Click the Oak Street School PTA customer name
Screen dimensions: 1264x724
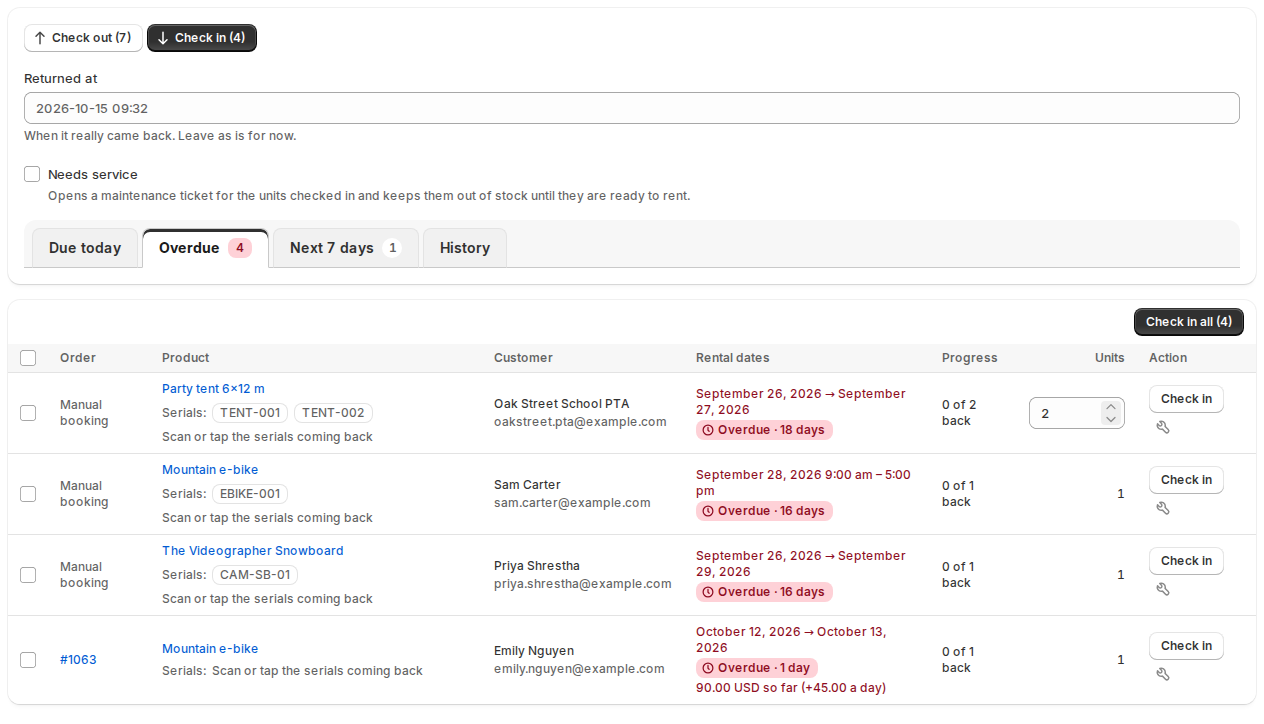point(562,404)
